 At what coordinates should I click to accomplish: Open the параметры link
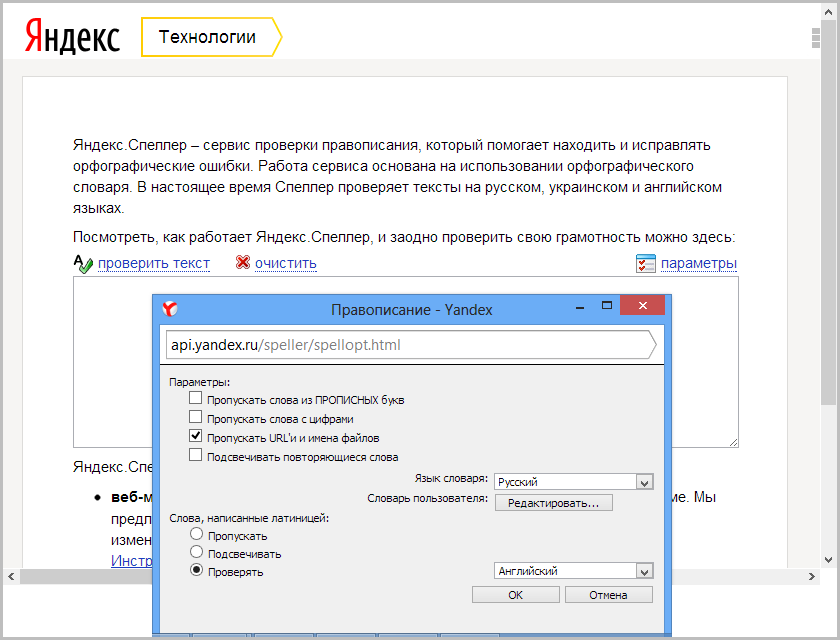coord(699,263)
